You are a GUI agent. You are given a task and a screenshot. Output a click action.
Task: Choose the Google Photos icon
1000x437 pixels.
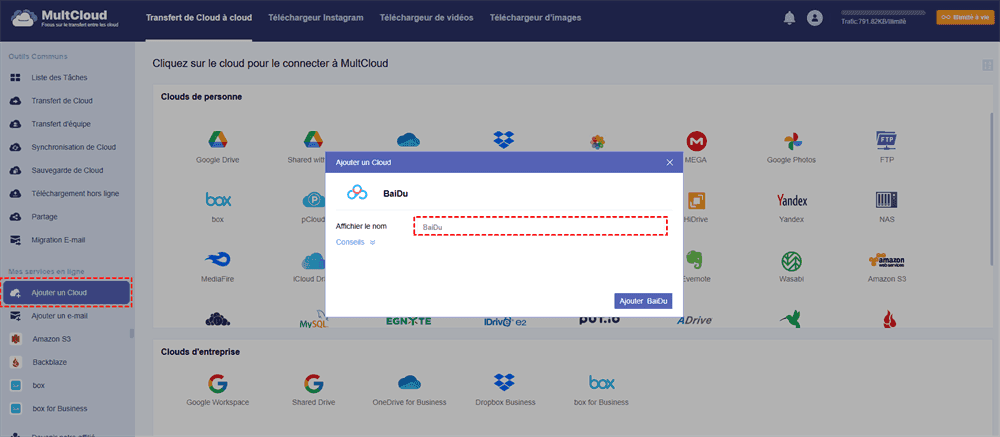click(791, 140)
